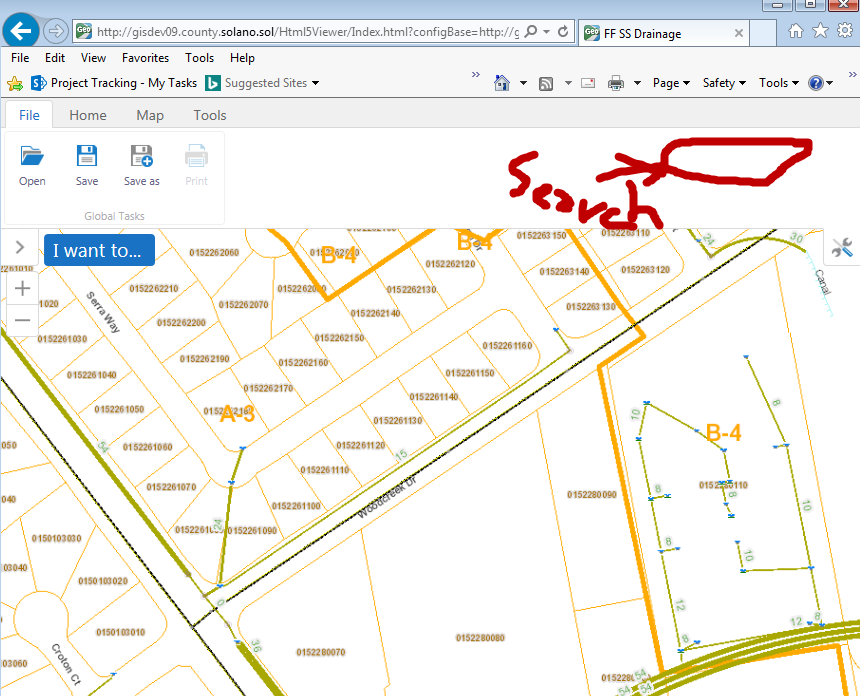Open browser settings gear icon
Image resolution: width=860 pixels, height=696 pixels.
[845, 30]
